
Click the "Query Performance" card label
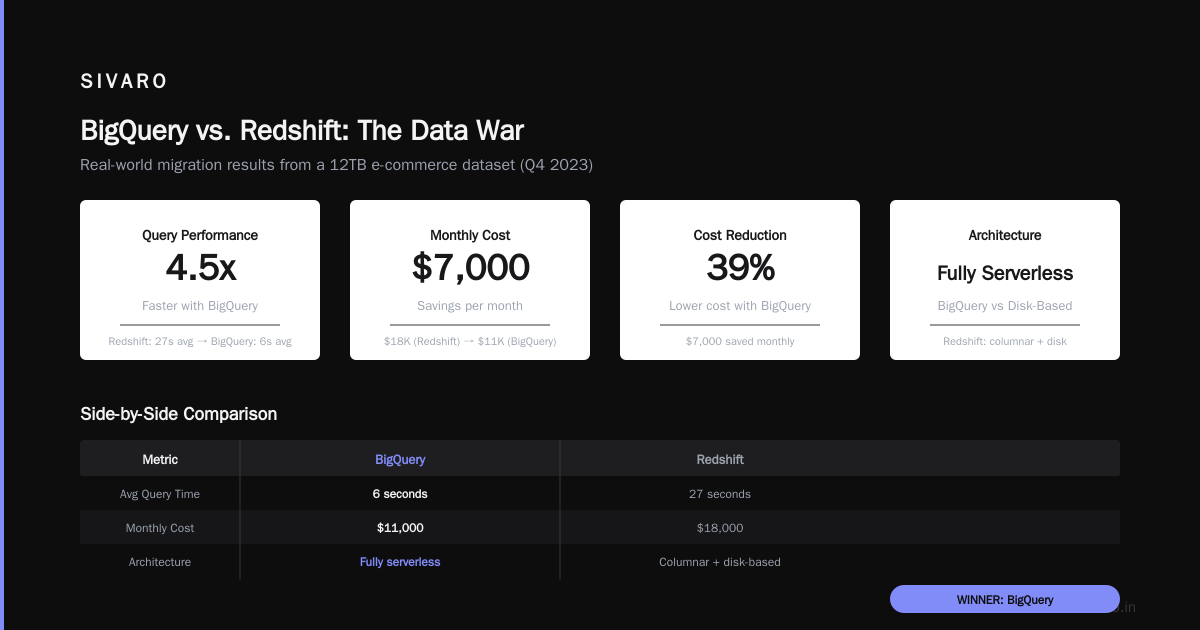pyautogui.click(x=200, y=235)
